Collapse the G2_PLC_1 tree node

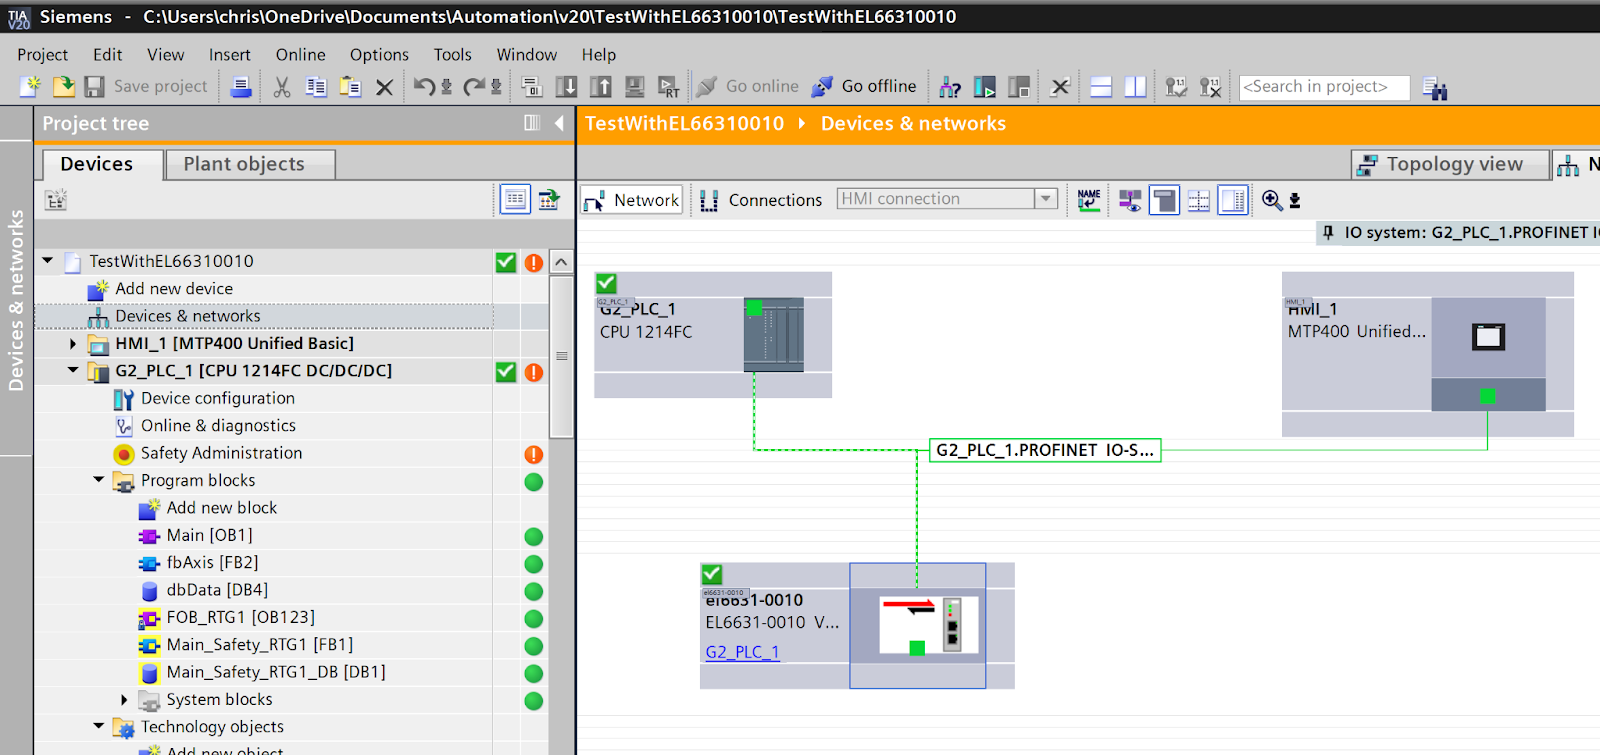point(73,370)
